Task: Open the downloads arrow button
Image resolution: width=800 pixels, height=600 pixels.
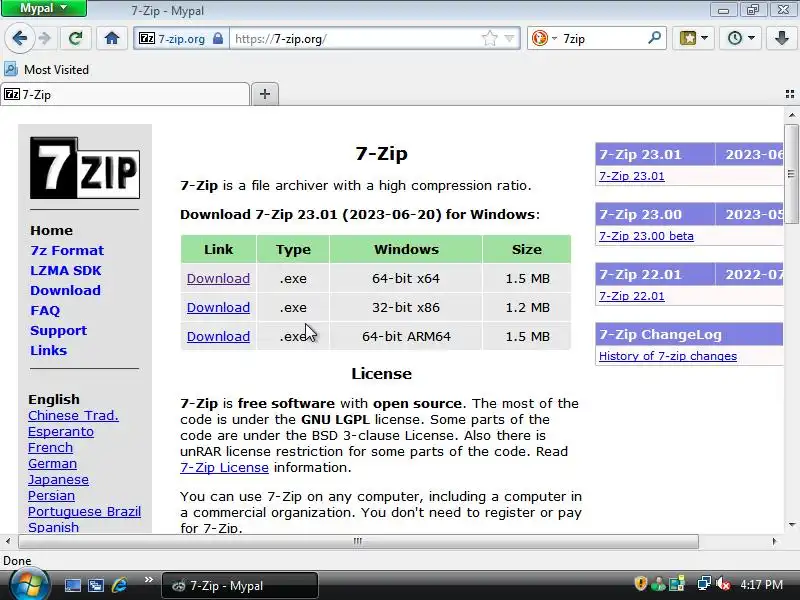Action: click(x=781, y=38)
